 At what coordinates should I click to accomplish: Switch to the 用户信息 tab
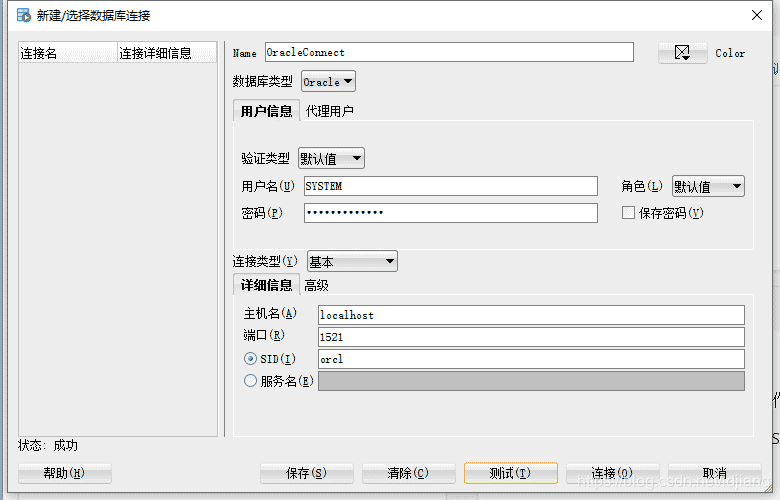tap(266, 110)
